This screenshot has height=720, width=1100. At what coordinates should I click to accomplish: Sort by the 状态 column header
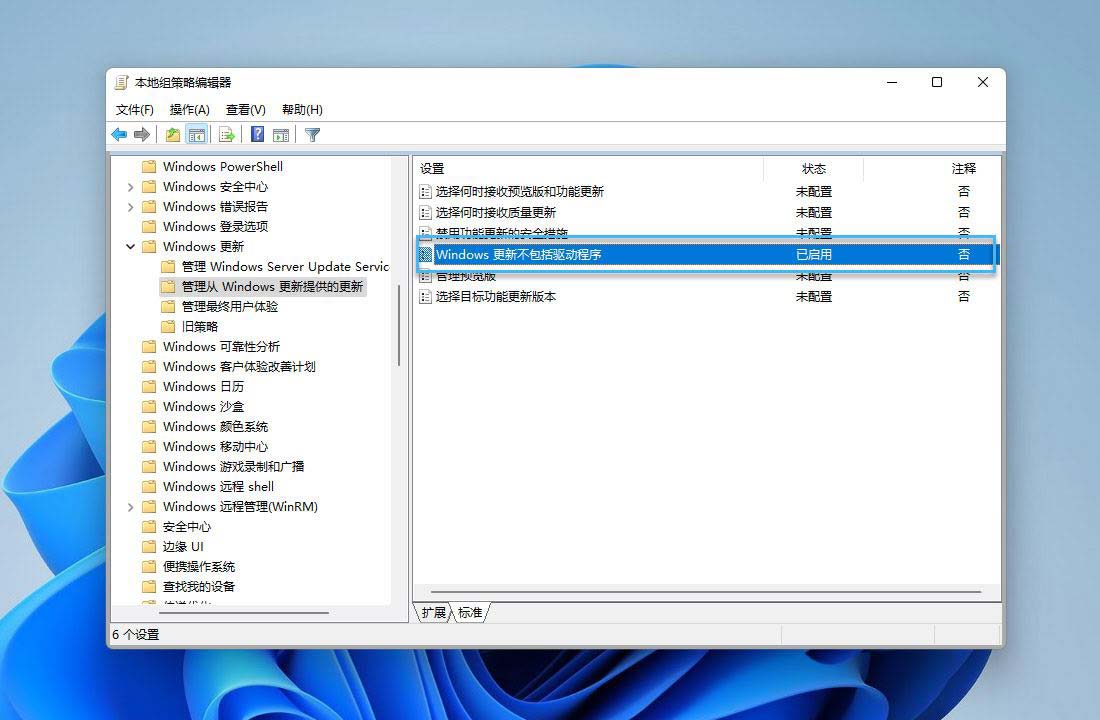813,169
